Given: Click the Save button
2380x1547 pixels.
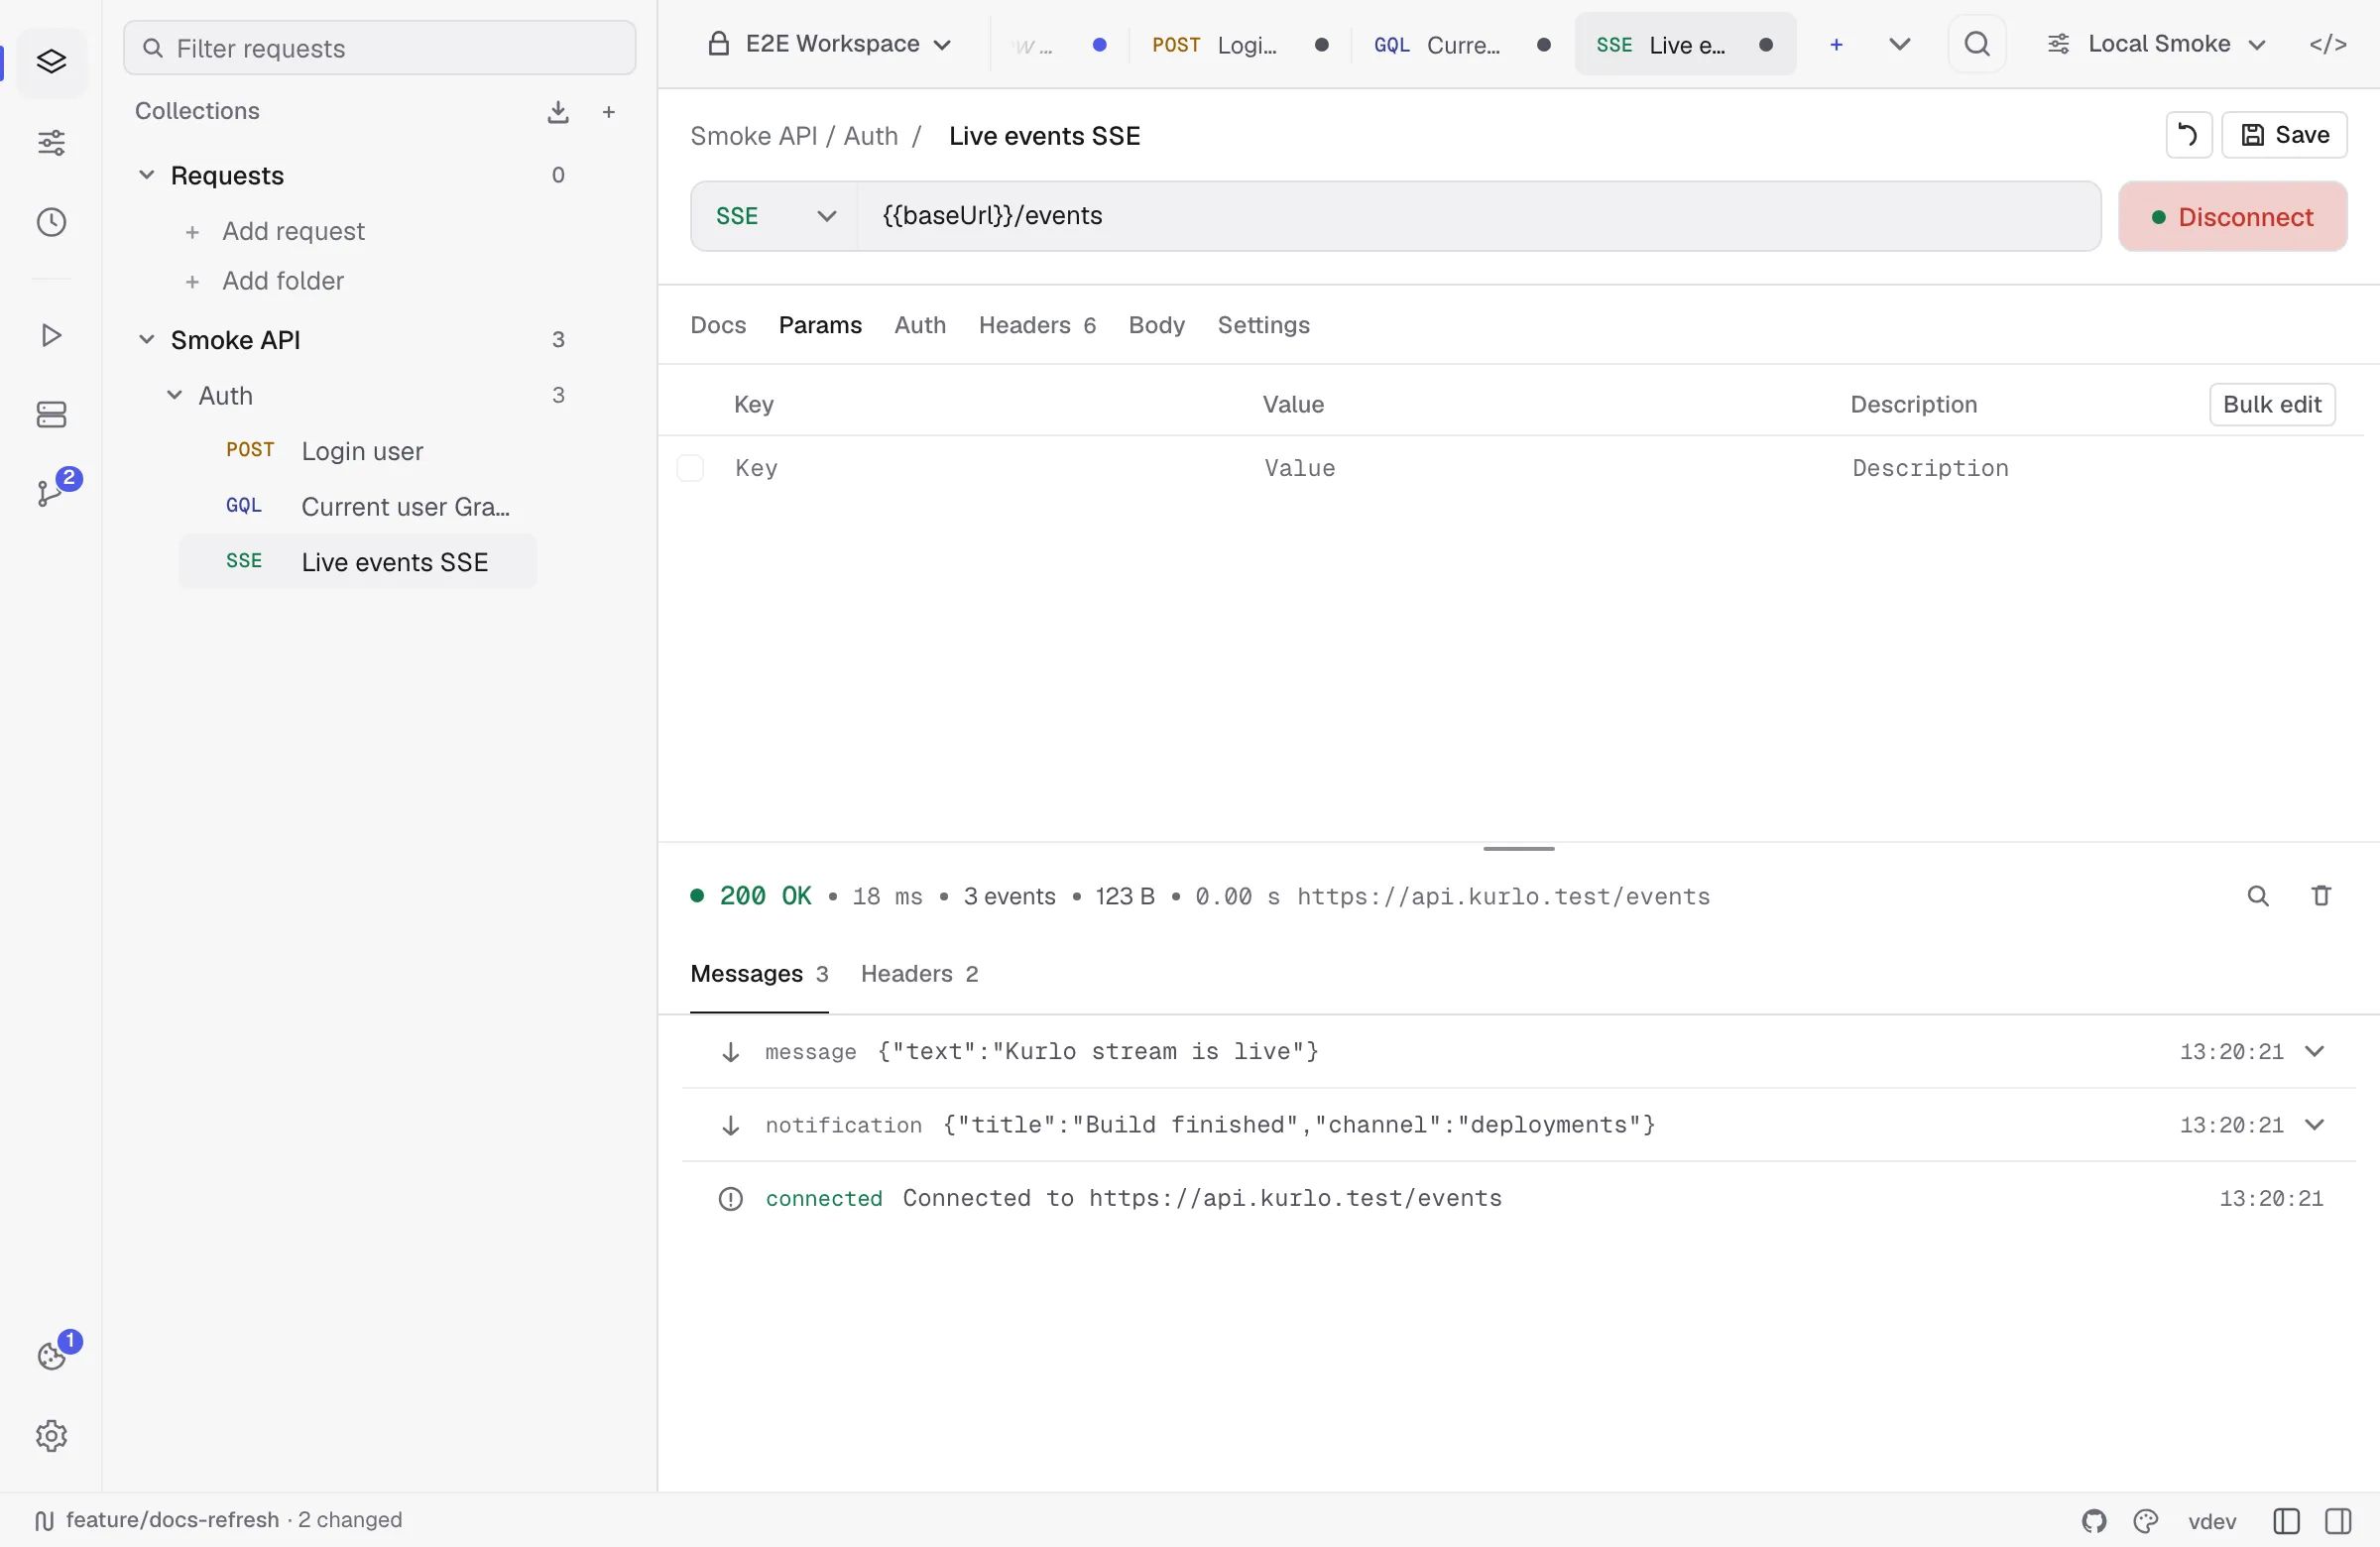Looking at the screenshot, I should point(2284,135).
